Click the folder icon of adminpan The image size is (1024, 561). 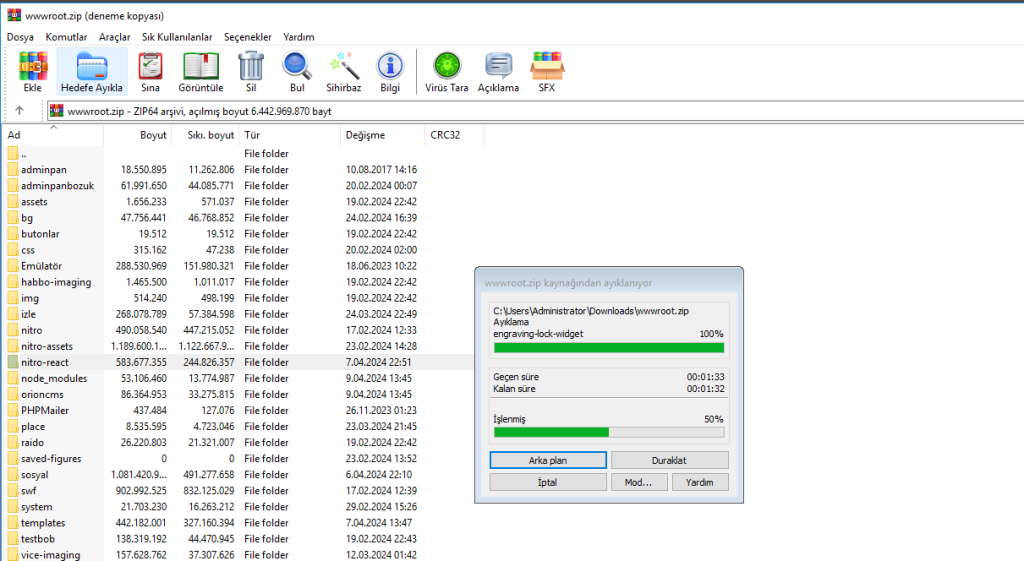[12, 169]
